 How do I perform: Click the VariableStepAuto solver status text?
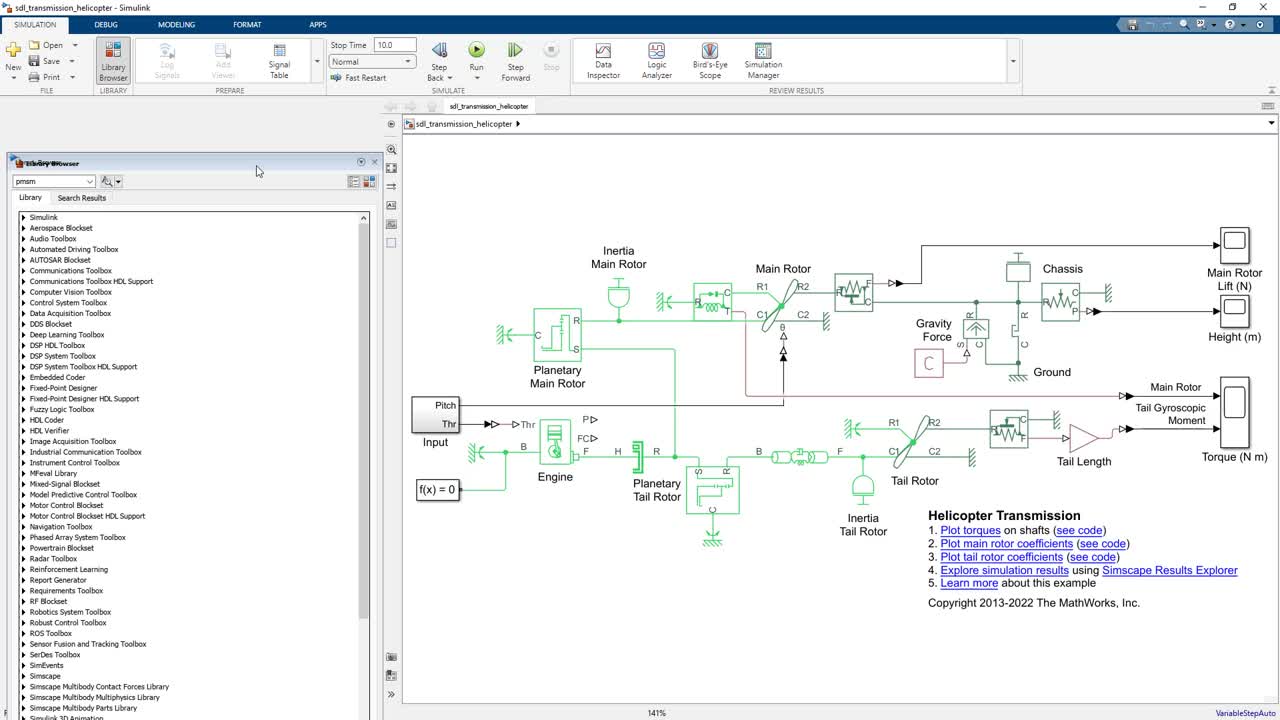(x=1245, y=713)
